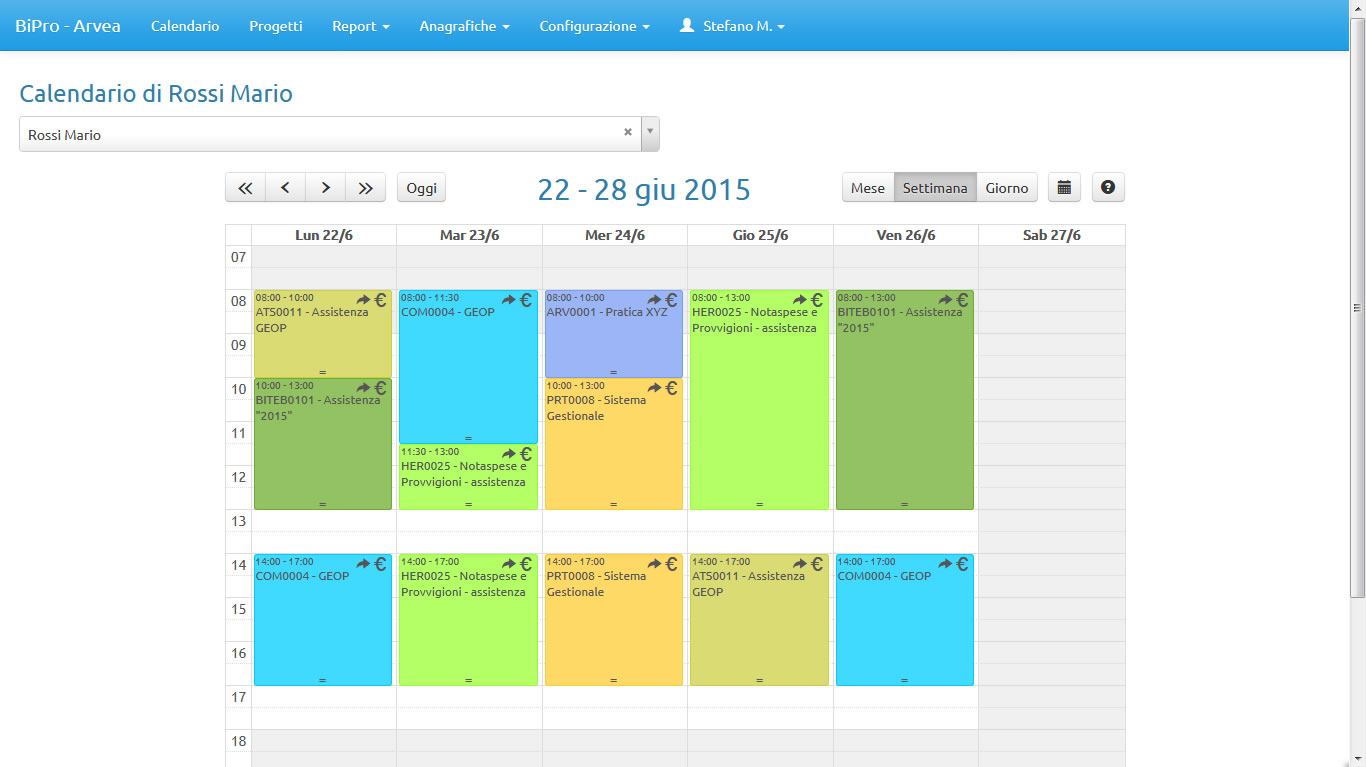The image size is (1366, 767).
Task: Click the Thursday HER0025 Notaspese green event block
Action: [758, 420]
